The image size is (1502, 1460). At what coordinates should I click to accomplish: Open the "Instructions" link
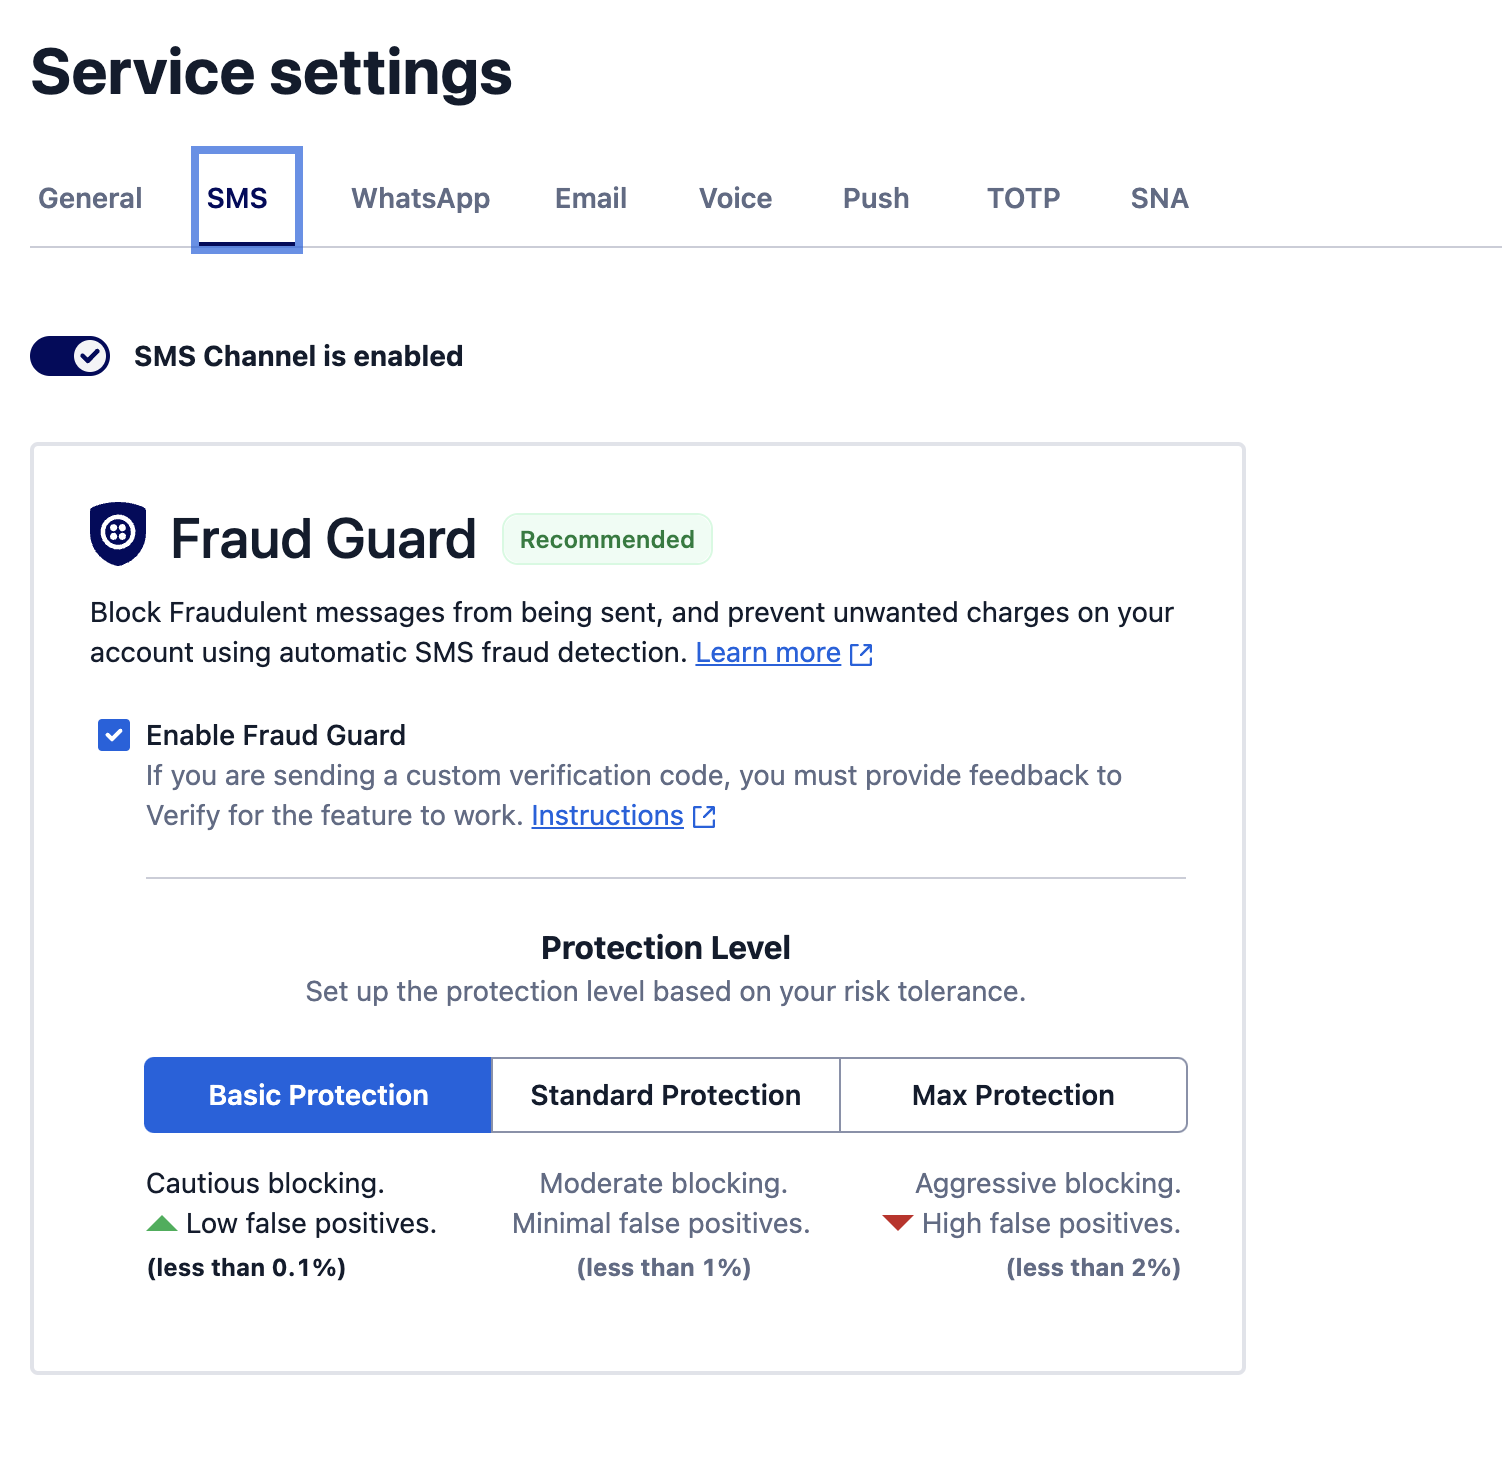click(x=606, y=815)
